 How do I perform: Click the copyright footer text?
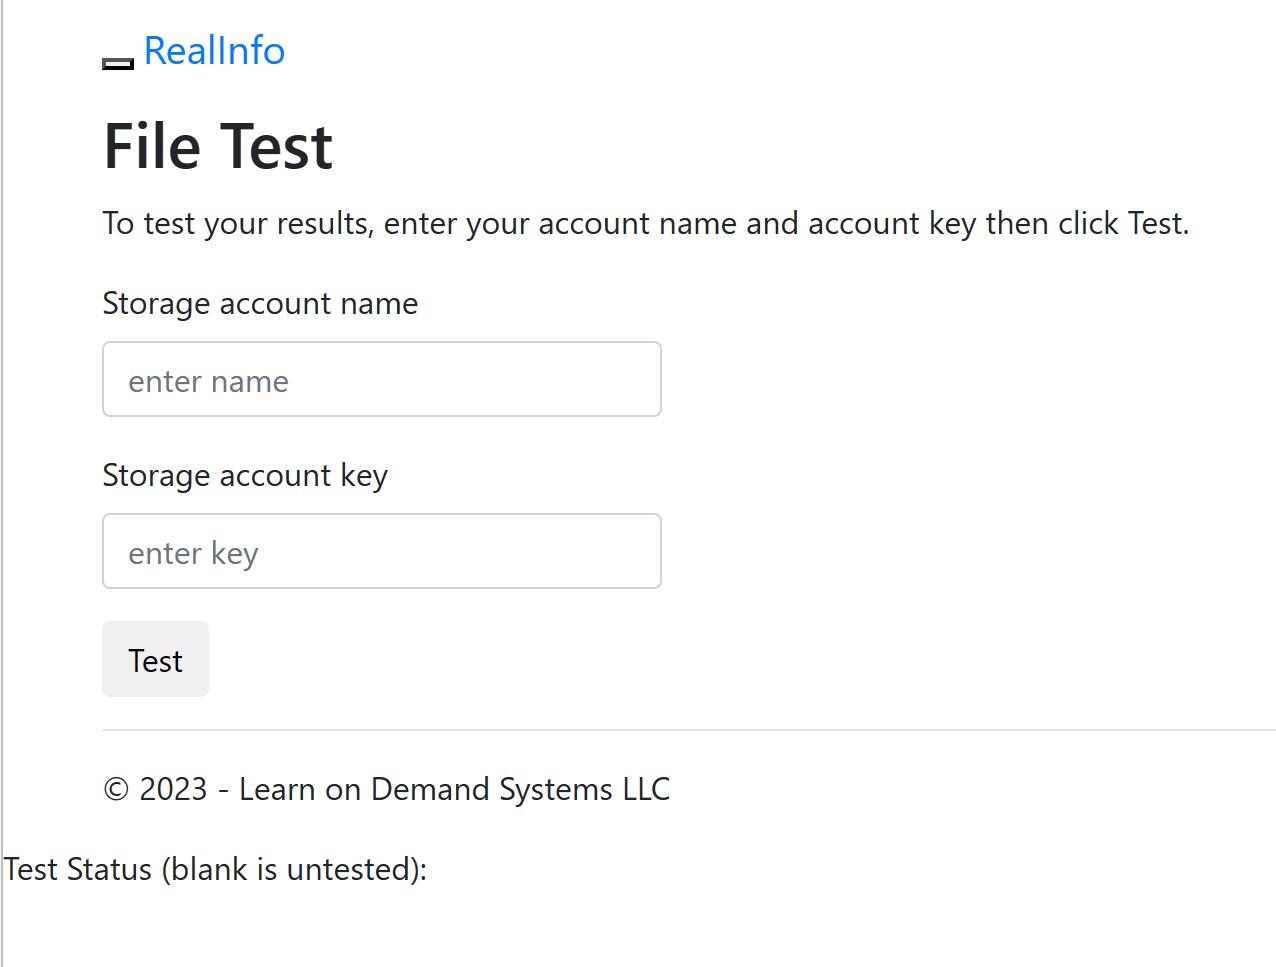click(386, 789)
